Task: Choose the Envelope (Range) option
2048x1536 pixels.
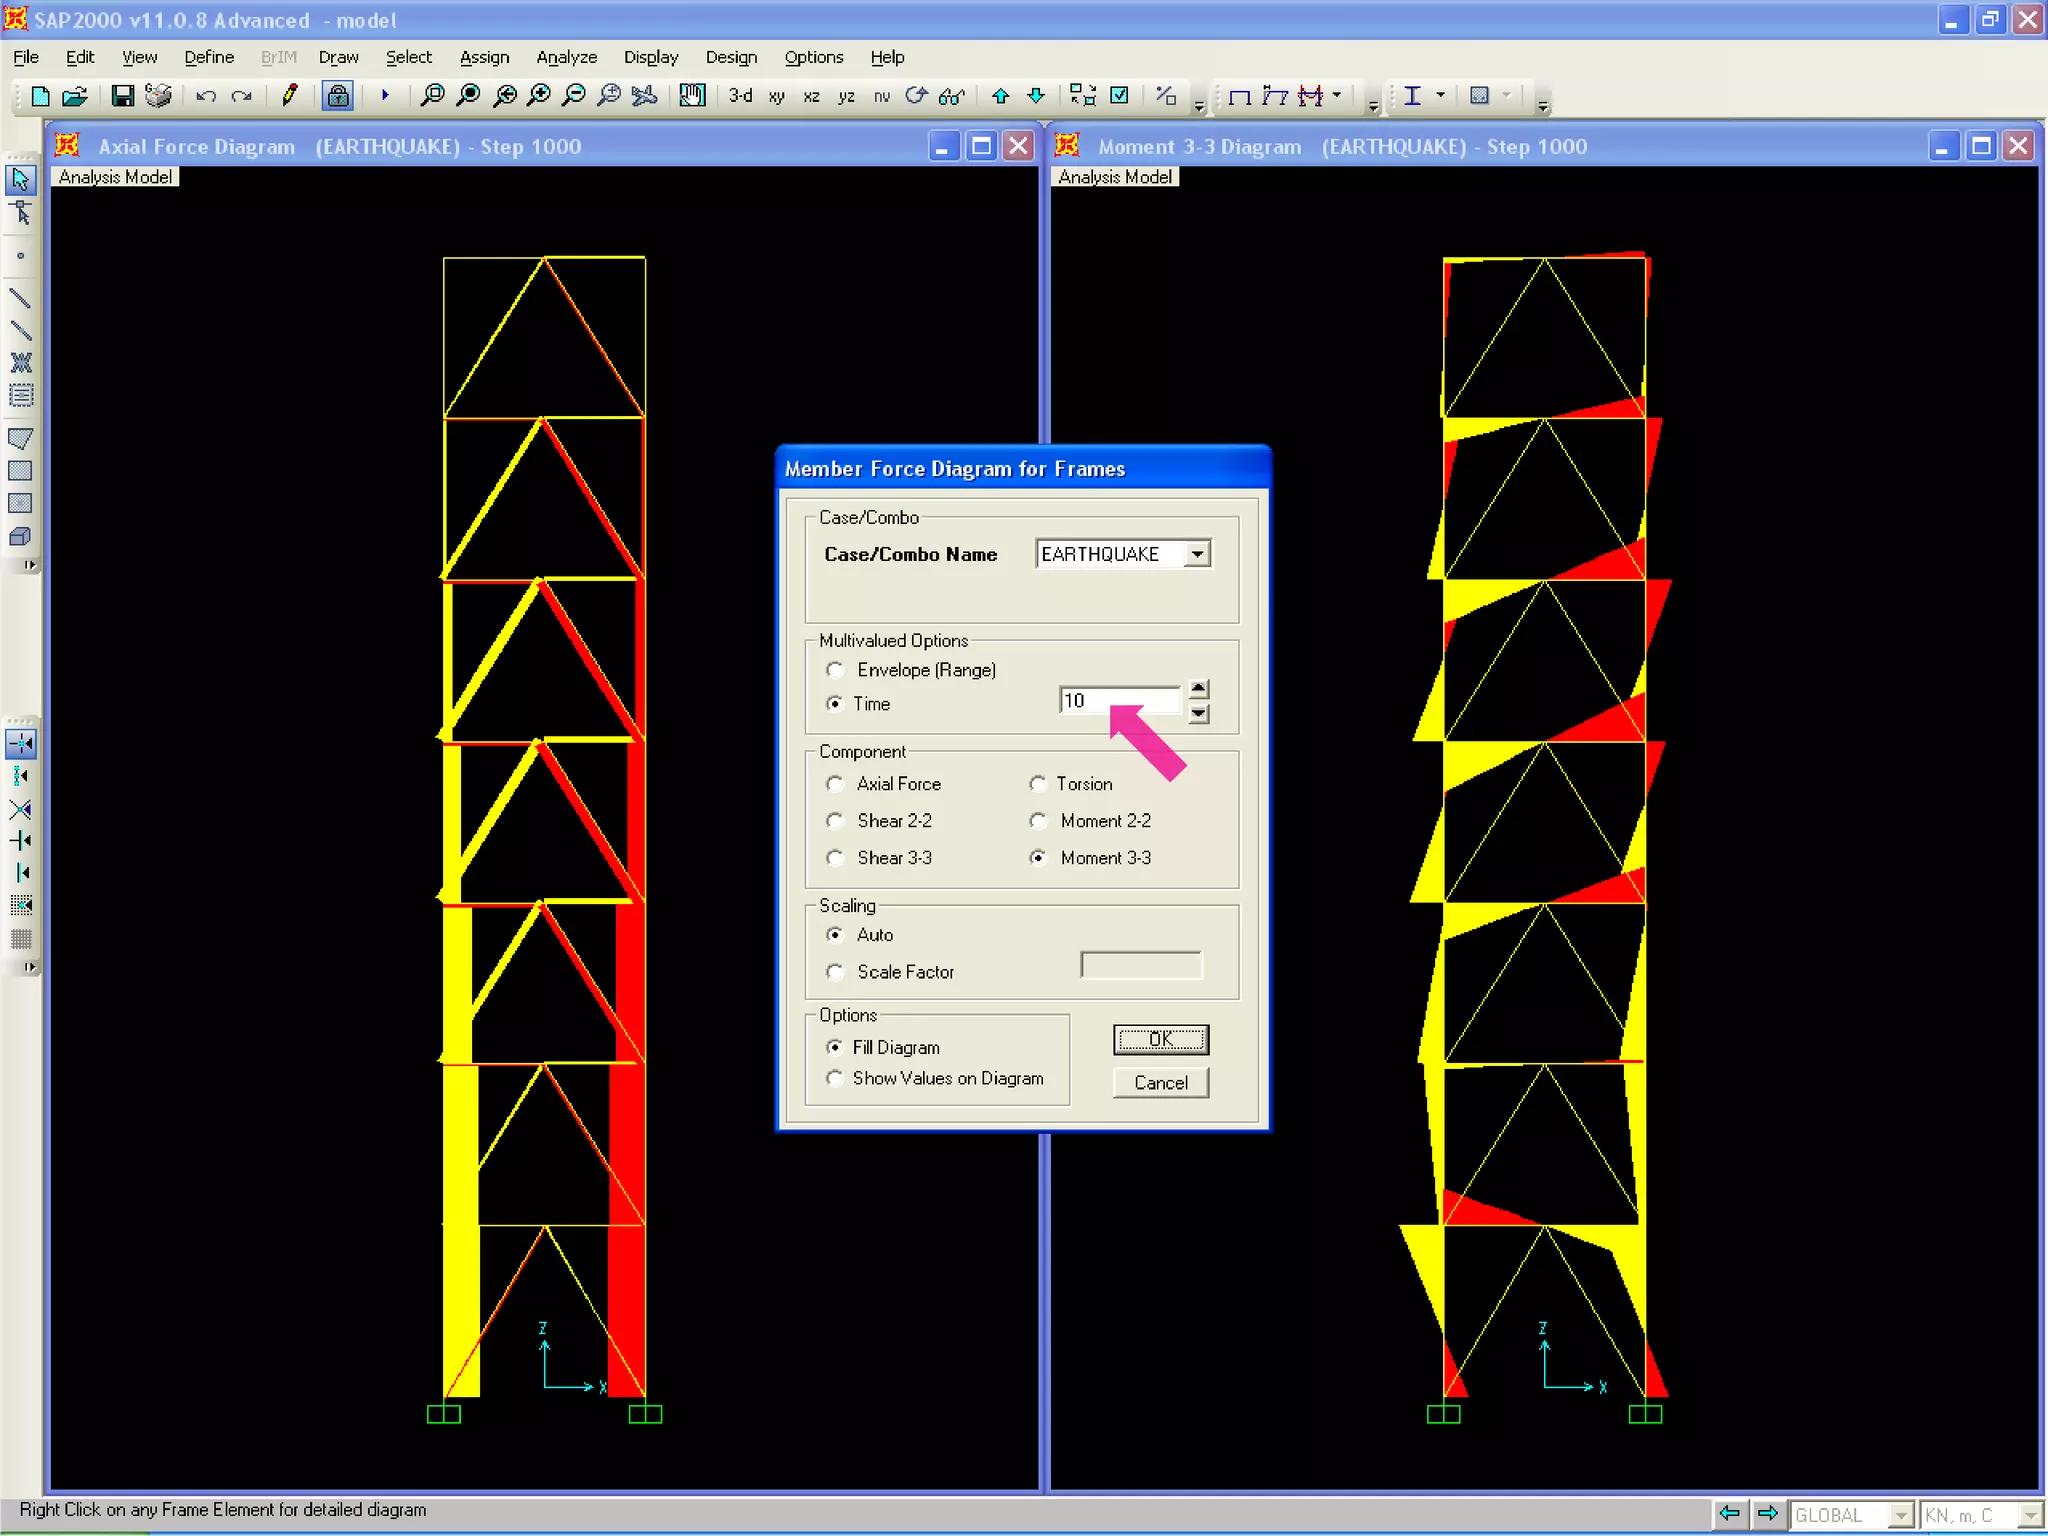Action: pyautogui.click(x=835, y=670)
